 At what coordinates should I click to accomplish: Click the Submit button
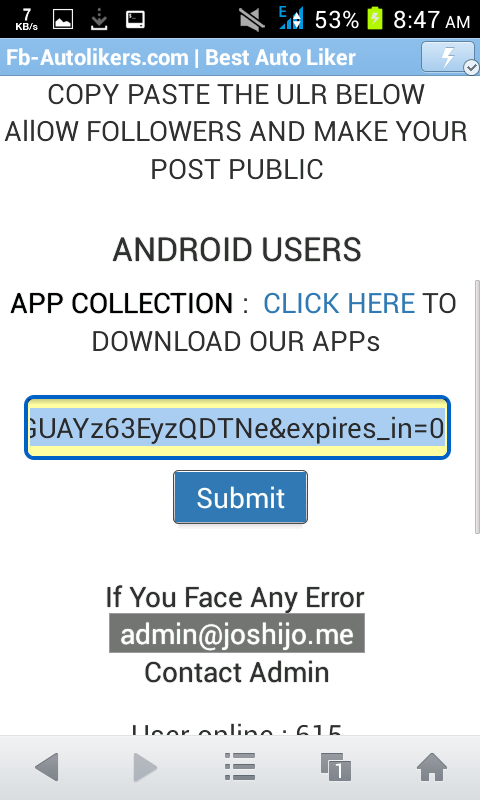(240, 497)
